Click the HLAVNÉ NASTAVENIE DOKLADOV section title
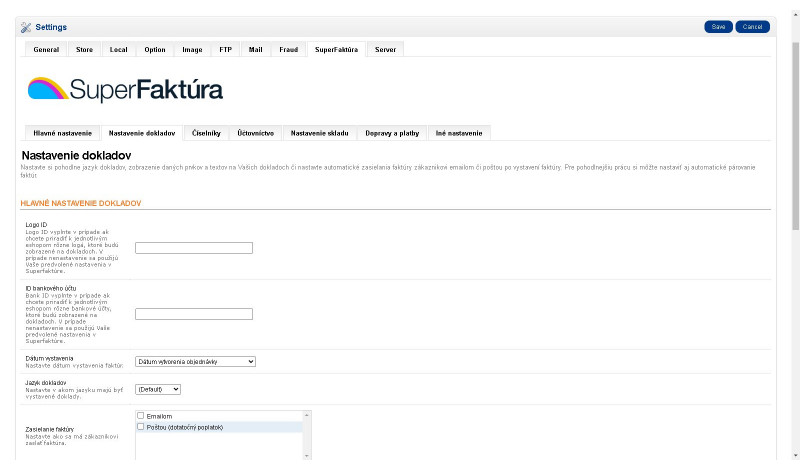 [x=81, y=203]
